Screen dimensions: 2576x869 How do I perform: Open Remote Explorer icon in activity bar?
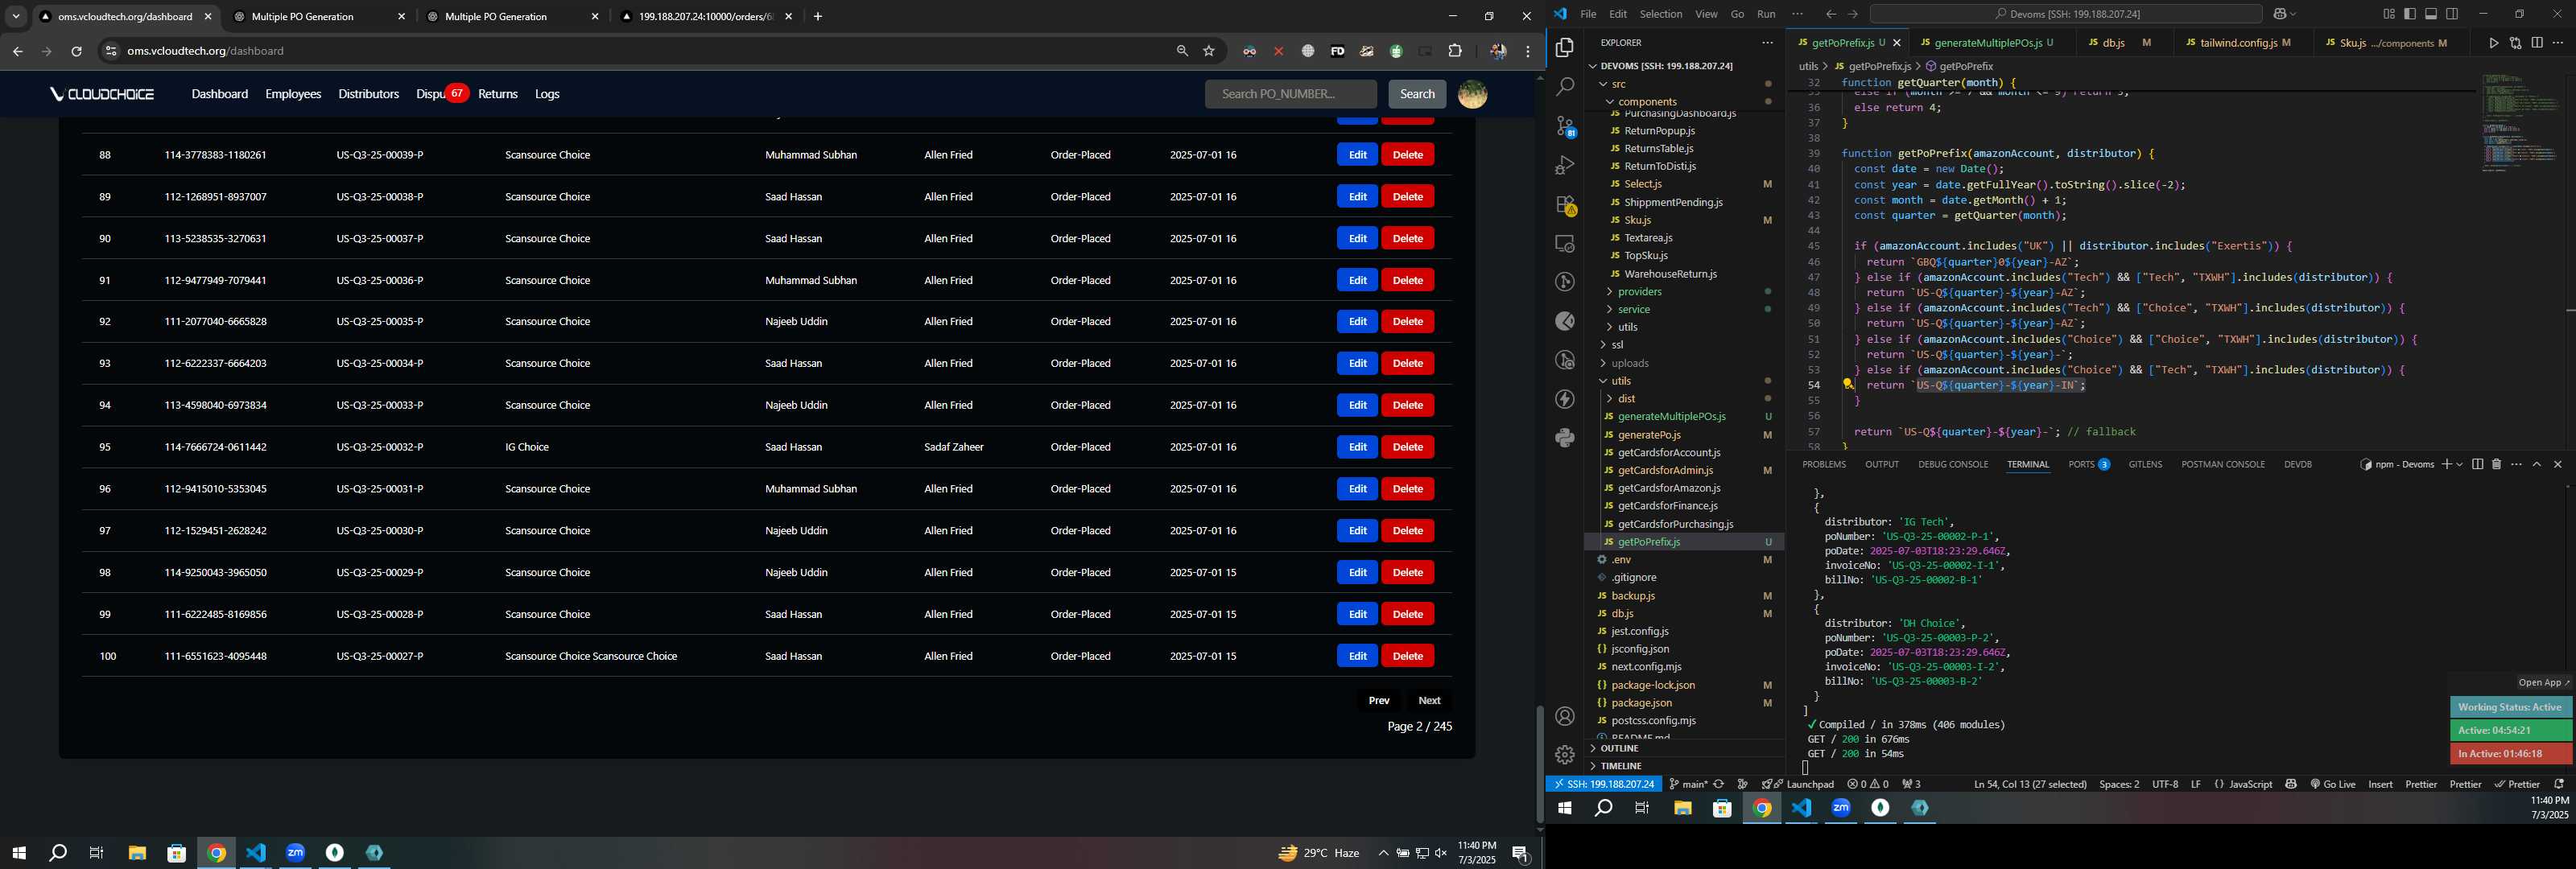point(1565,244)
